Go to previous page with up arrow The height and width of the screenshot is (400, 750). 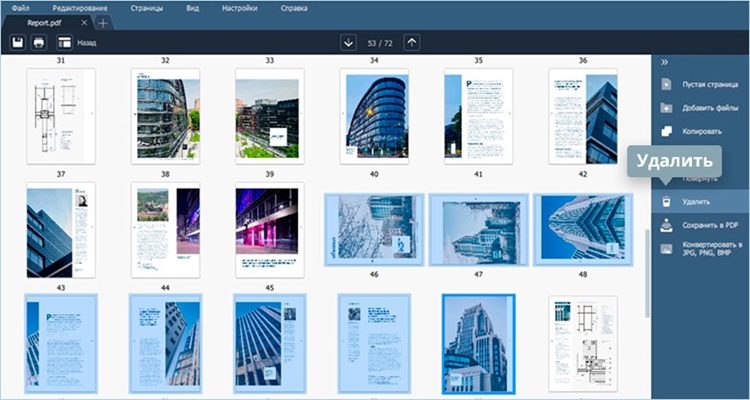tap(412, 42)
